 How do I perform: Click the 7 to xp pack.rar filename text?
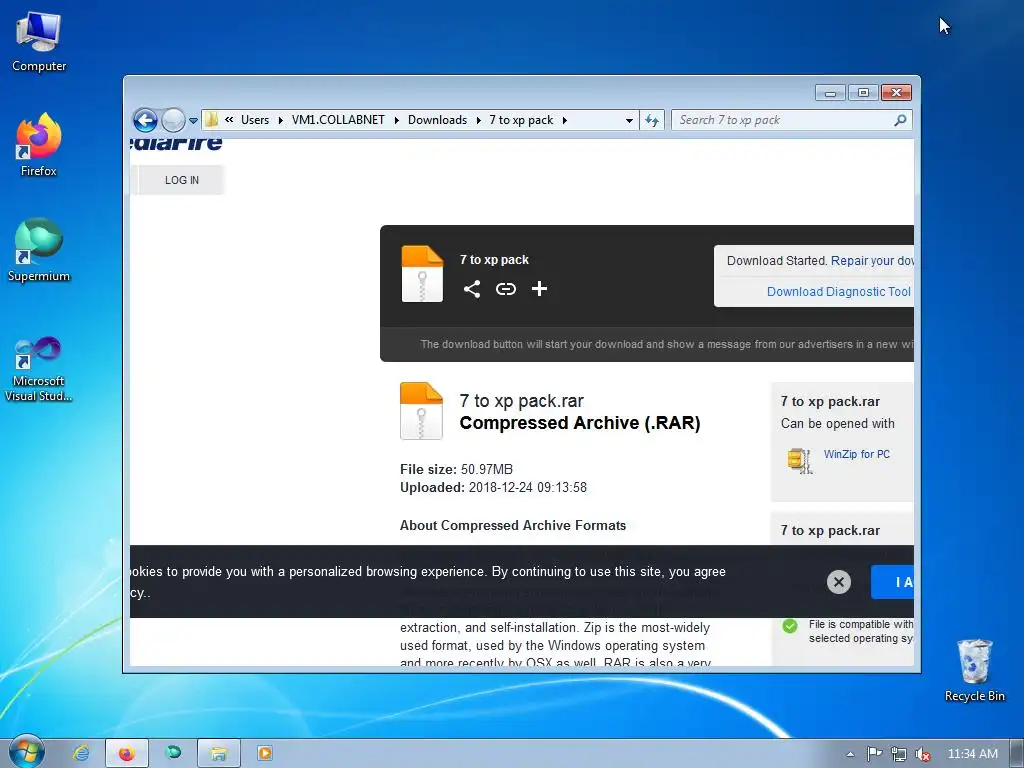click(521, 401)
